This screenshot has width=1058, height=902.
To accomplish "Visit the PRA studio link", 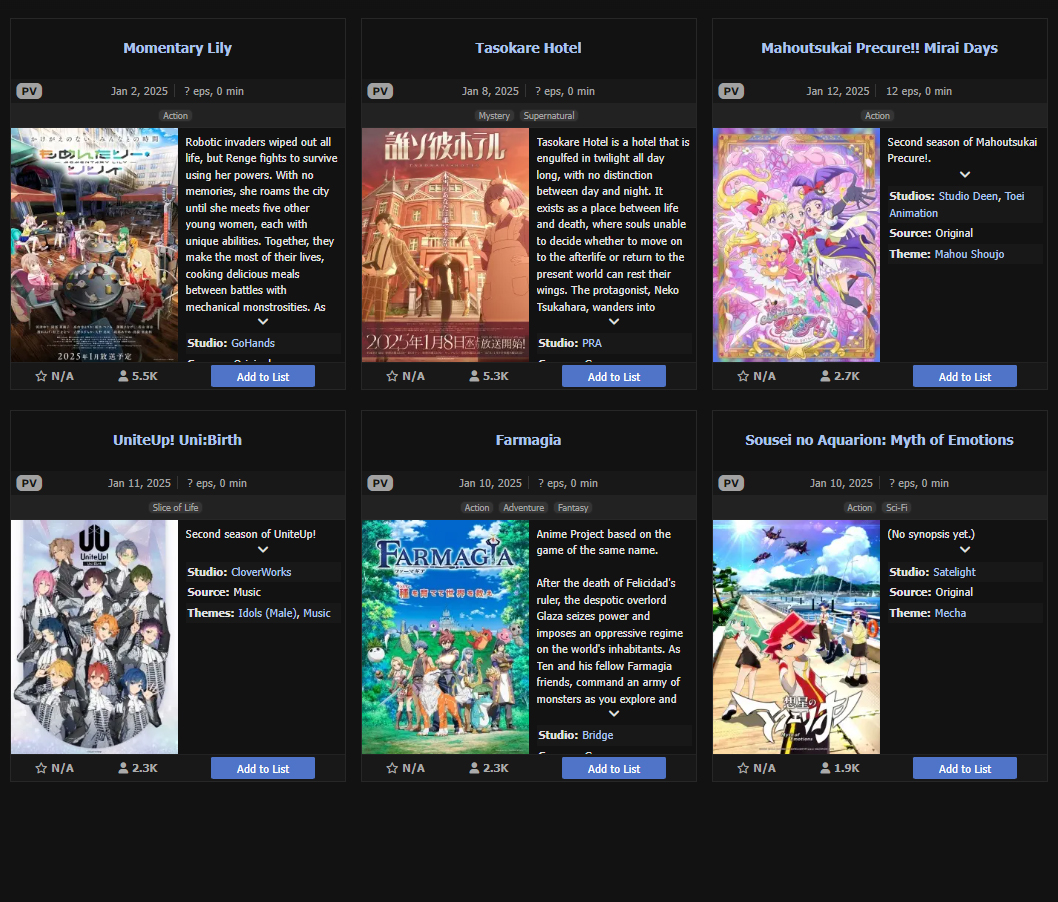I will coord(592,343).
